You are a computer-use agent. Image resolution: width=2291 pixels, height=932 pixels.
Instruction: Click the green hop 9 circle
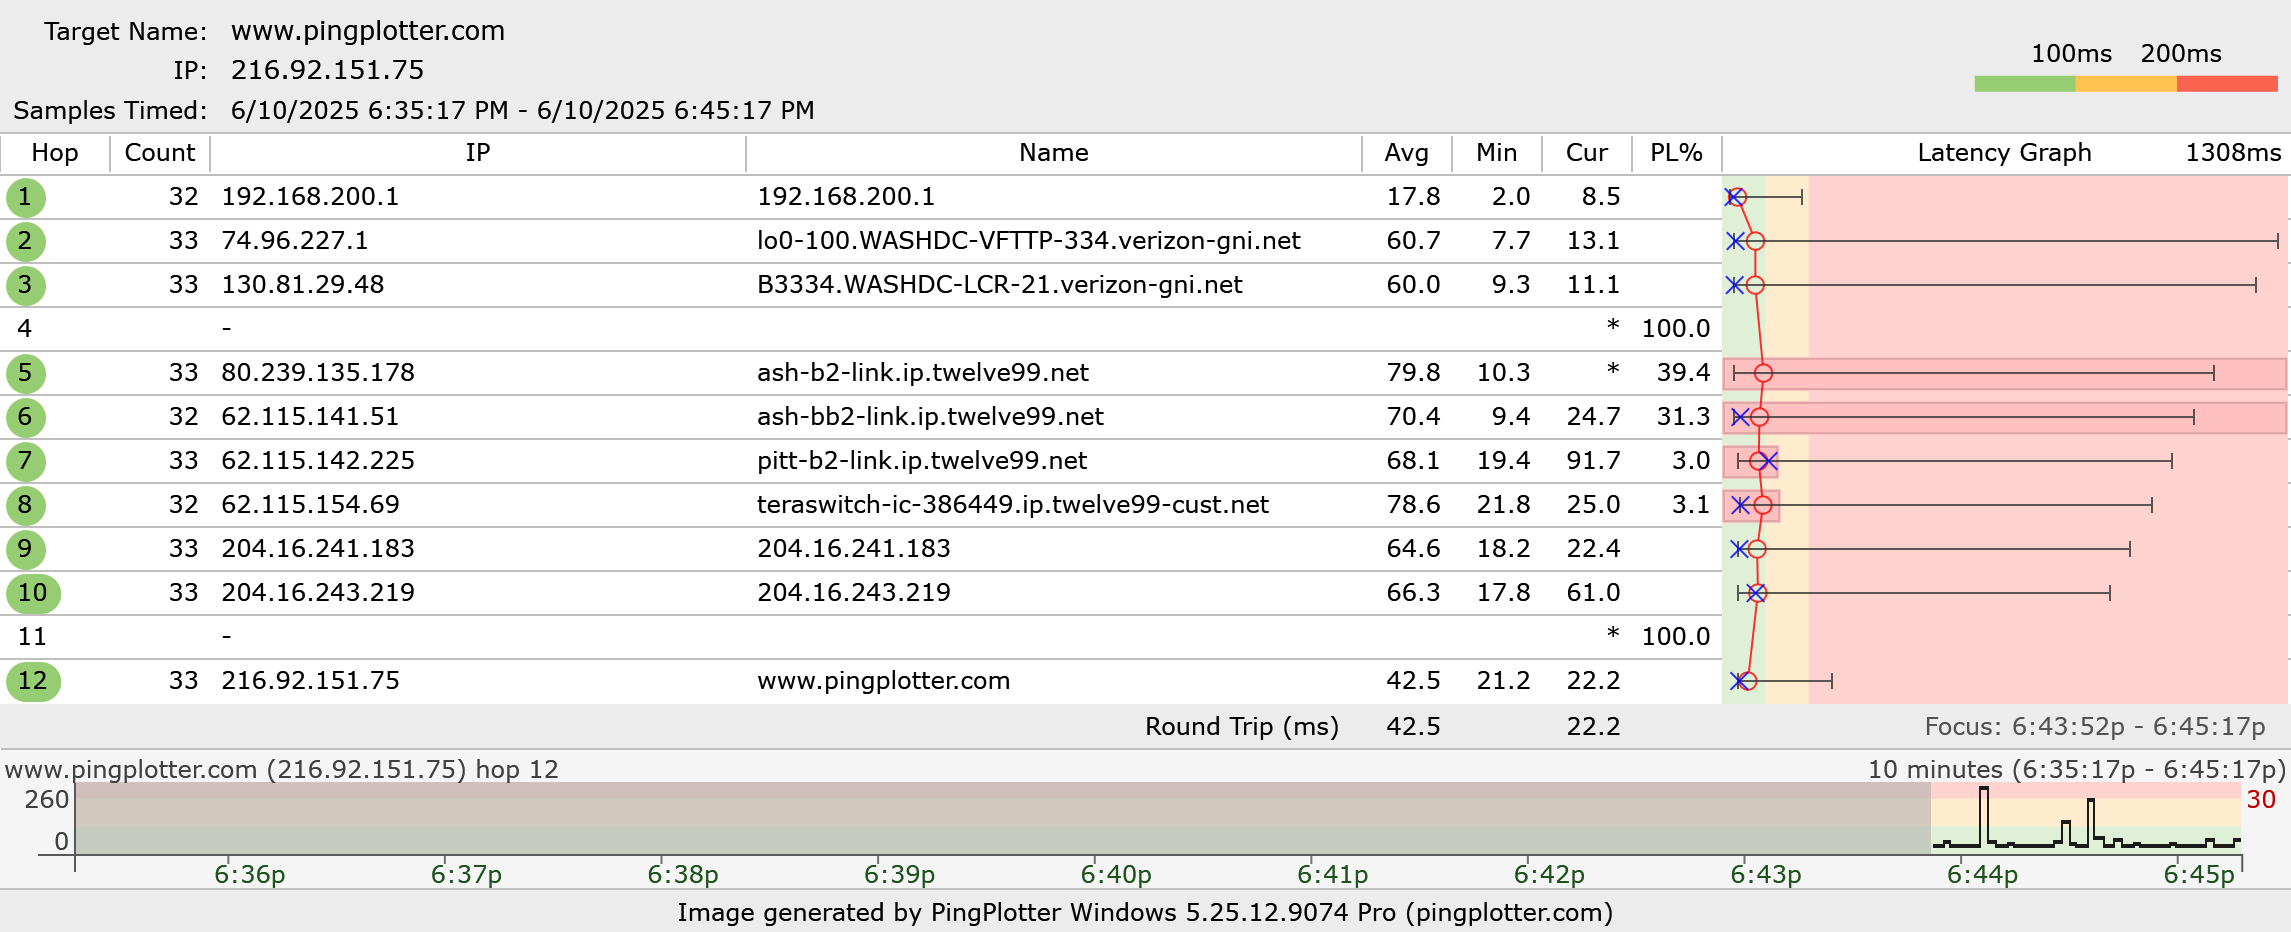pos(25,549)
